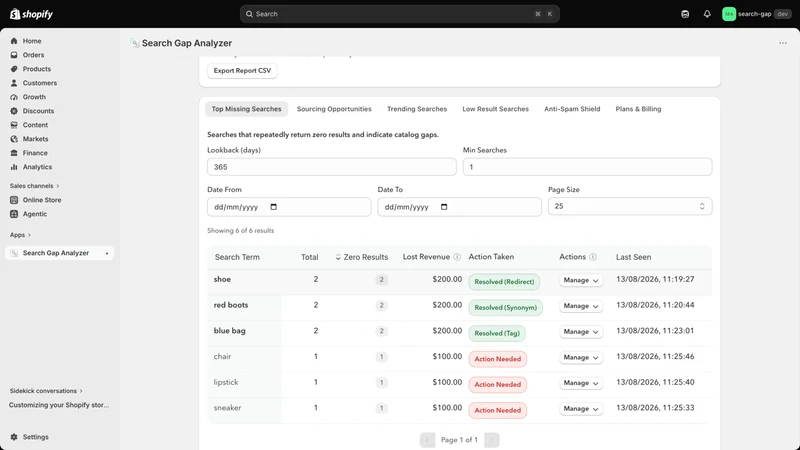Switch to Trending Searches tab
The width and height of the screenshot is (800, 450).
(x=417, y=109)
